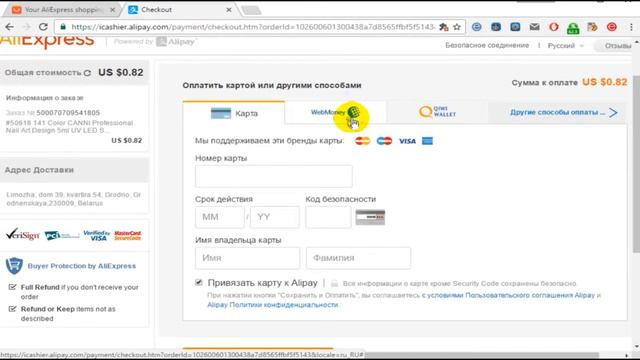
Task: Click the Безопасное соединение text
Action: point(487,45)
